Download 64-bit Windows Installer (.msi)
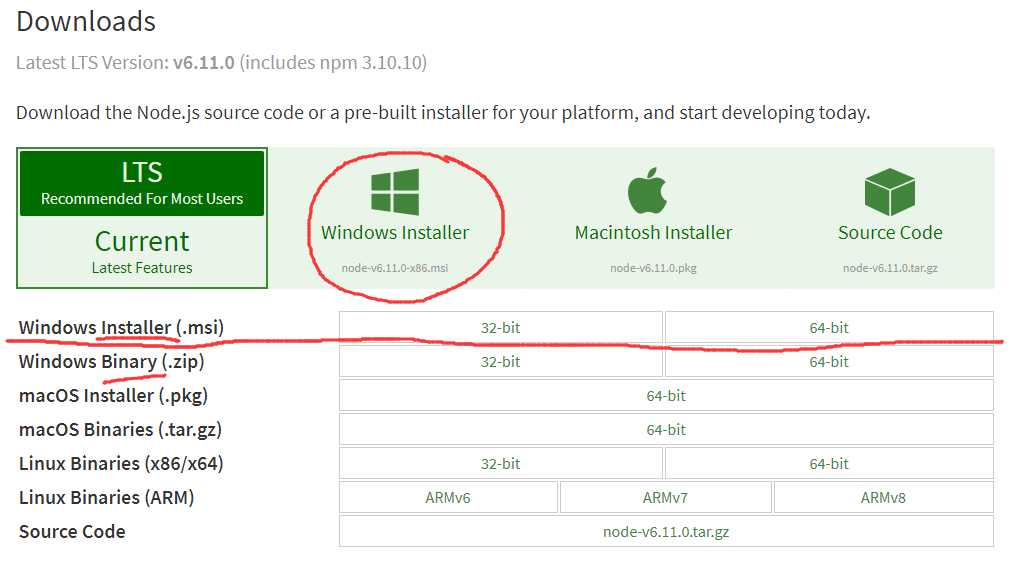Screen dimensions: 1025x562 click(829, 327)
